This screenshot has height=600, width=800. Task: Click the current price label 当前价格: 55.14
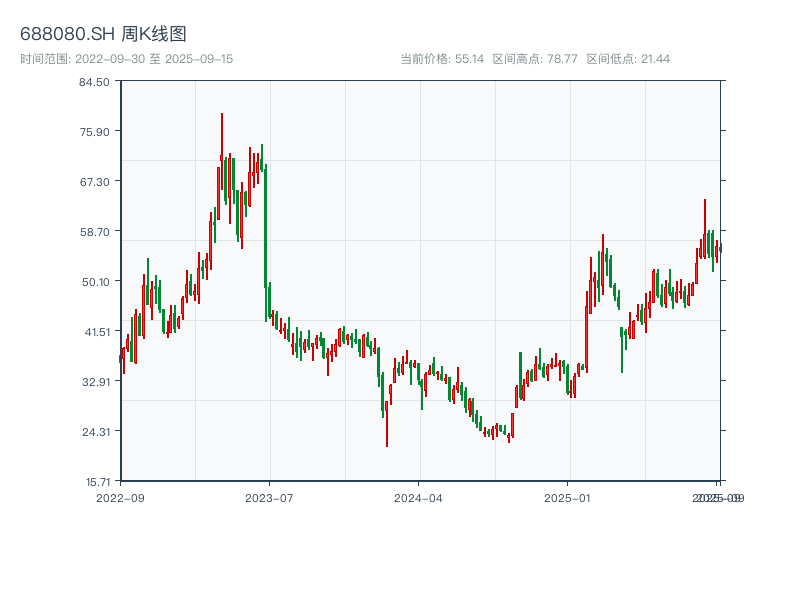click(x=442, y=59)
